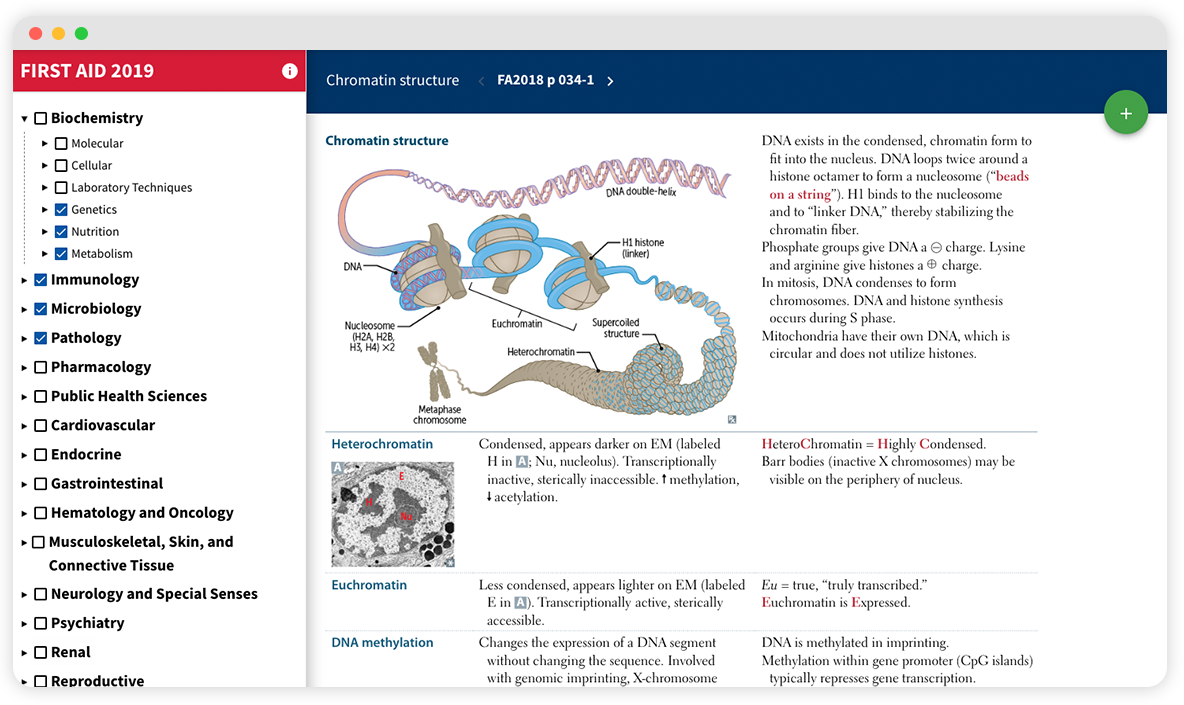Check the Renal checkbox
The height and width of the screenshot is (705, 1184).
[41, 653]
